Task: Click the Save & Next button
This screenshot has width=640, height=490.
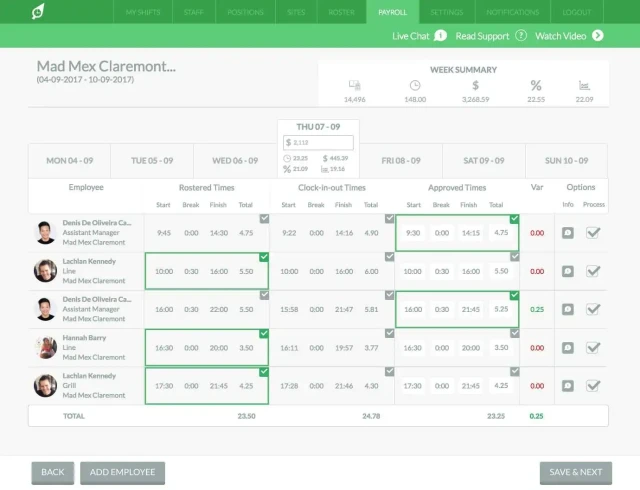Action: [x=576, y=472]
